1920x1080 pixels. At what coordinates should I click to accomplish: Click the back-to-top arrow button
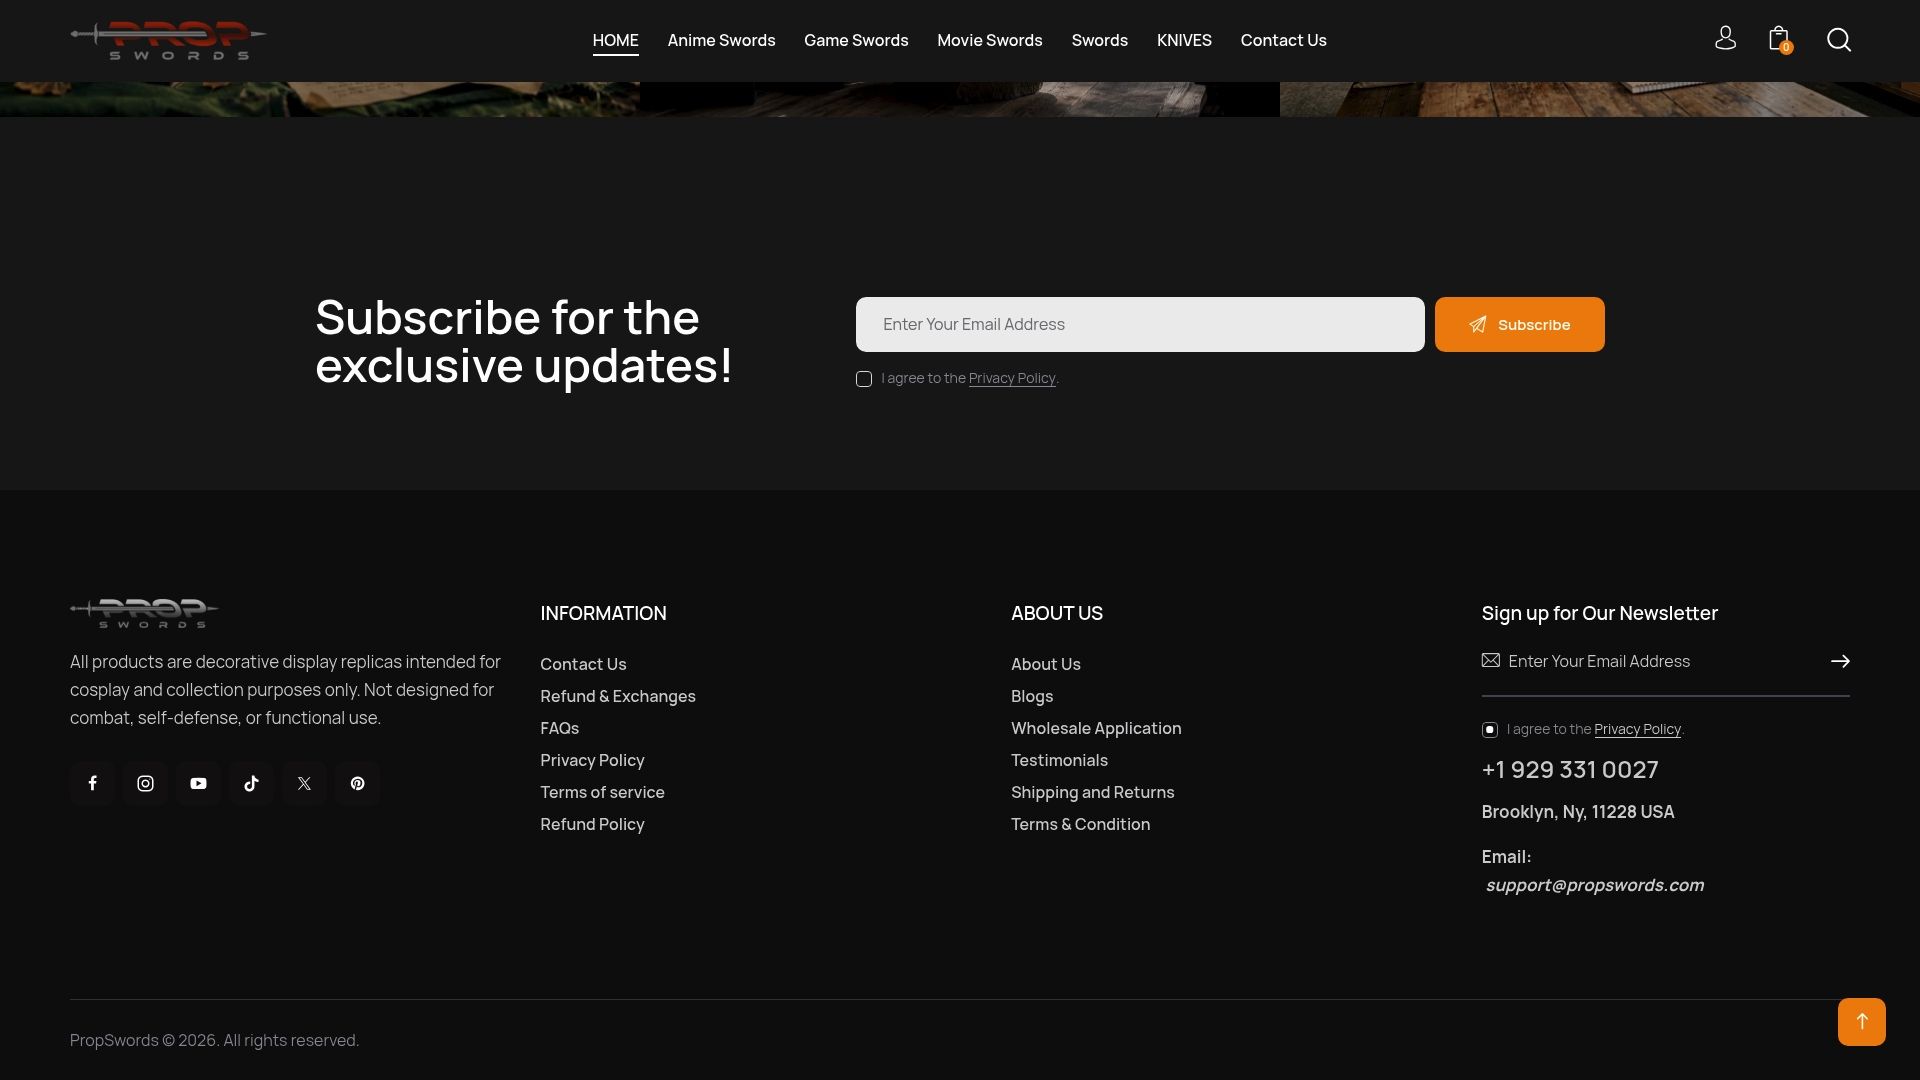point(1862,1021)
